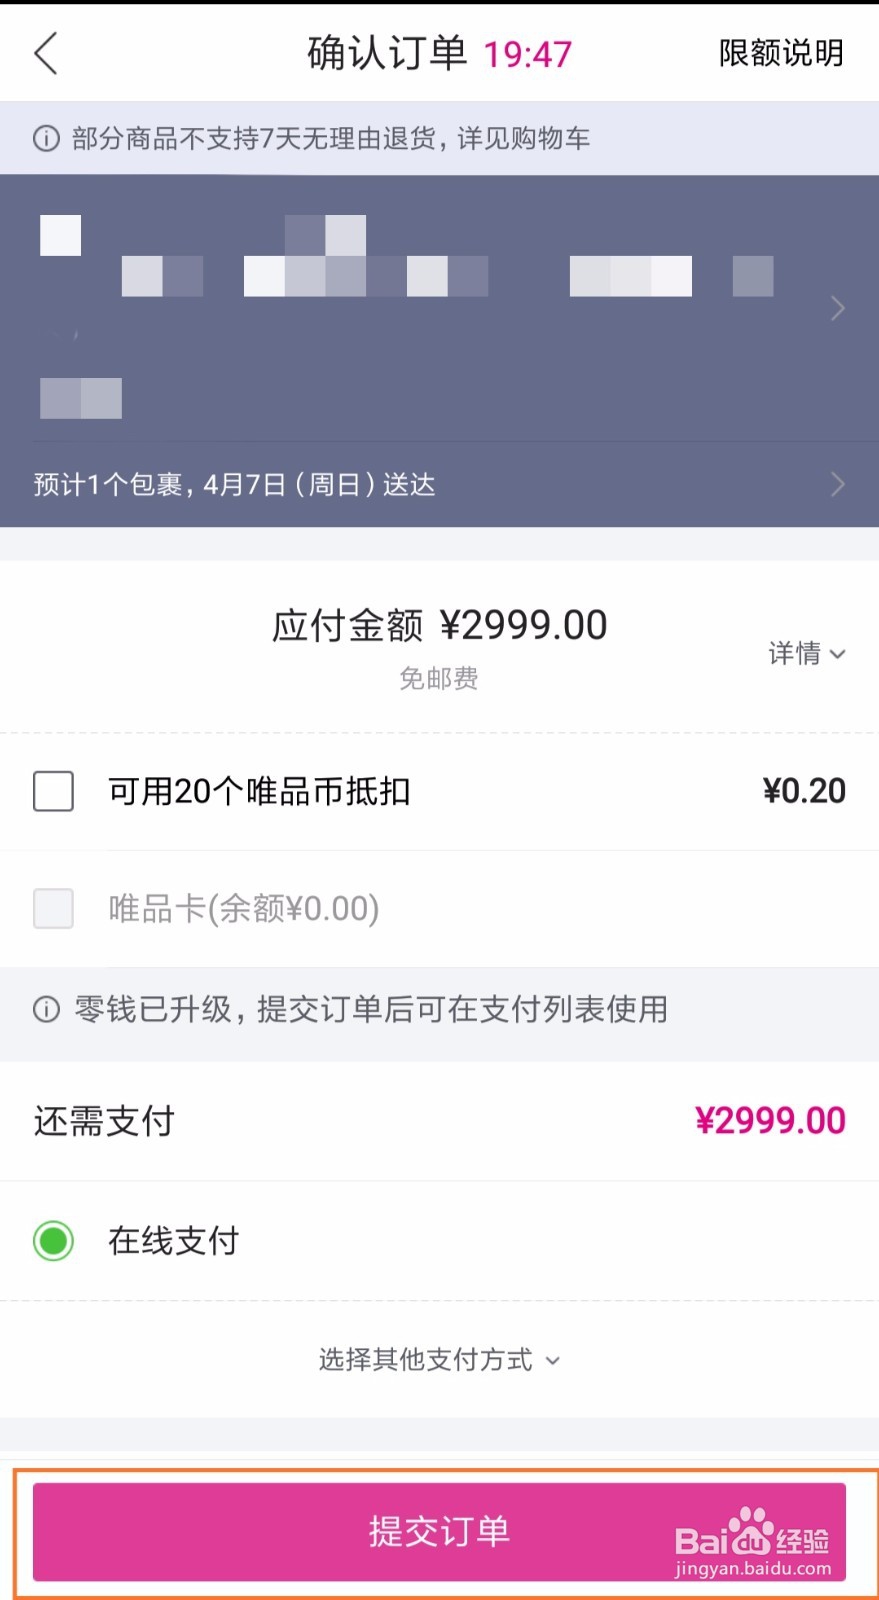Viewport: 879px width, 1600px height.
Task: Tap the back arrow to leave order confirmation
Action: pyautogui.click(x=45, y=54)
